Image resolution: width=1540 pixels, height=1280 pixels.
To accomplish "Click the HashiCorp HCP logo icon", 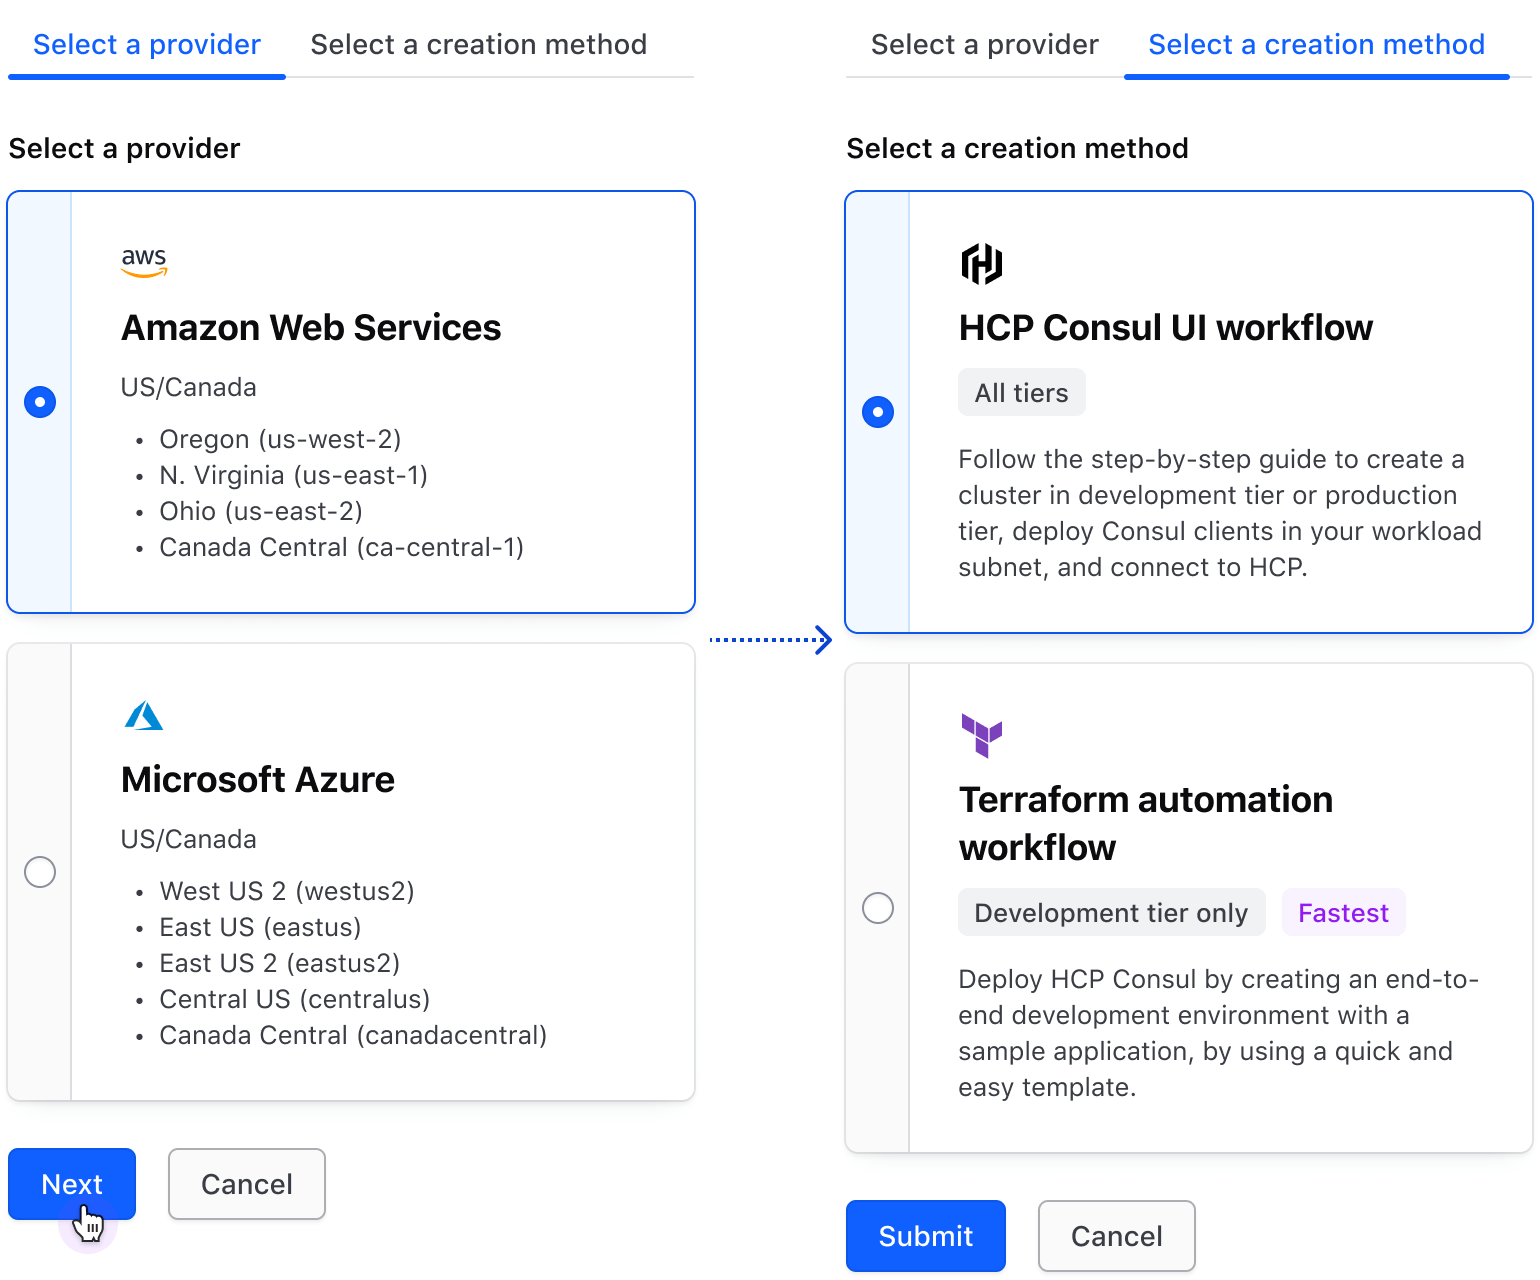I will 981,264.
